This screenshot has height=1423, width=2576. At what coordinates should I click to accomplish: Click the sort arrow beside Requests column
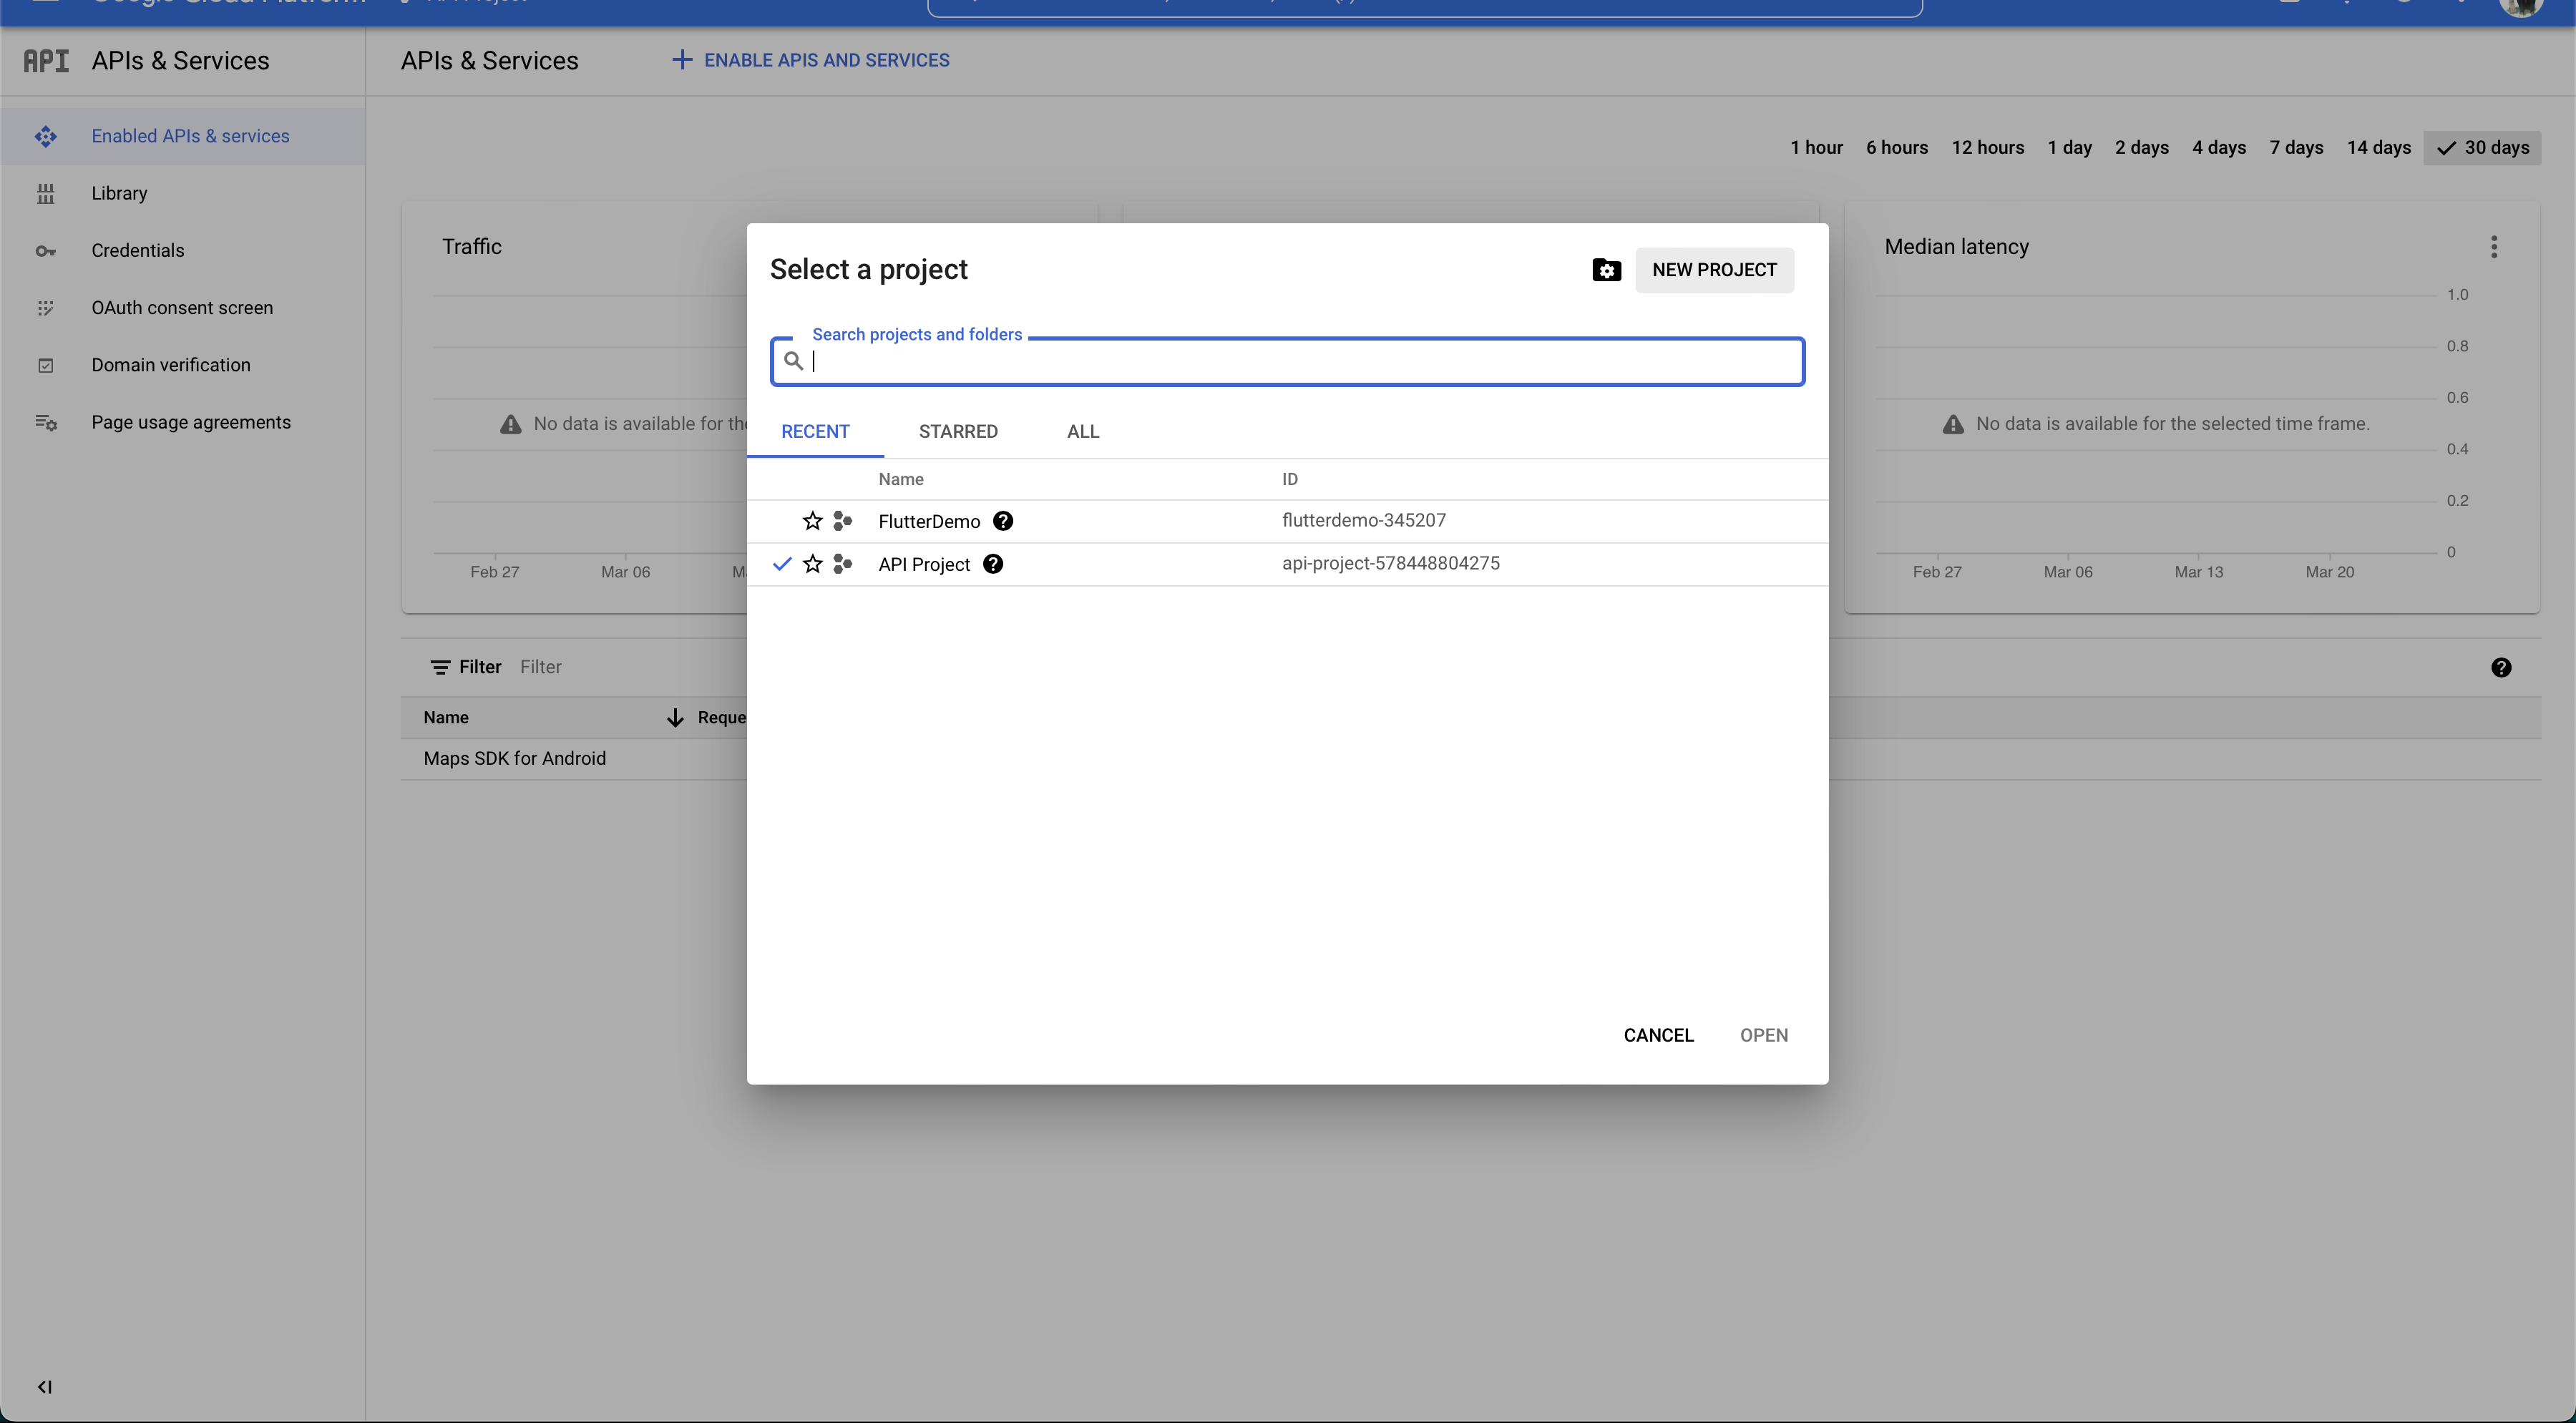coord(675,717)
